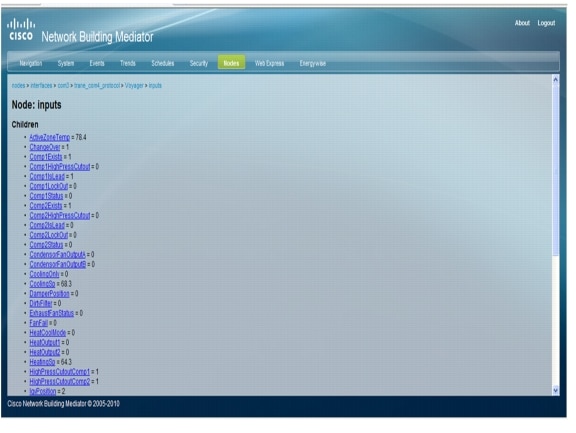Click the 'Node: inputs' heading
This screenshot has width=576, height=433.
tap(36, 105)
